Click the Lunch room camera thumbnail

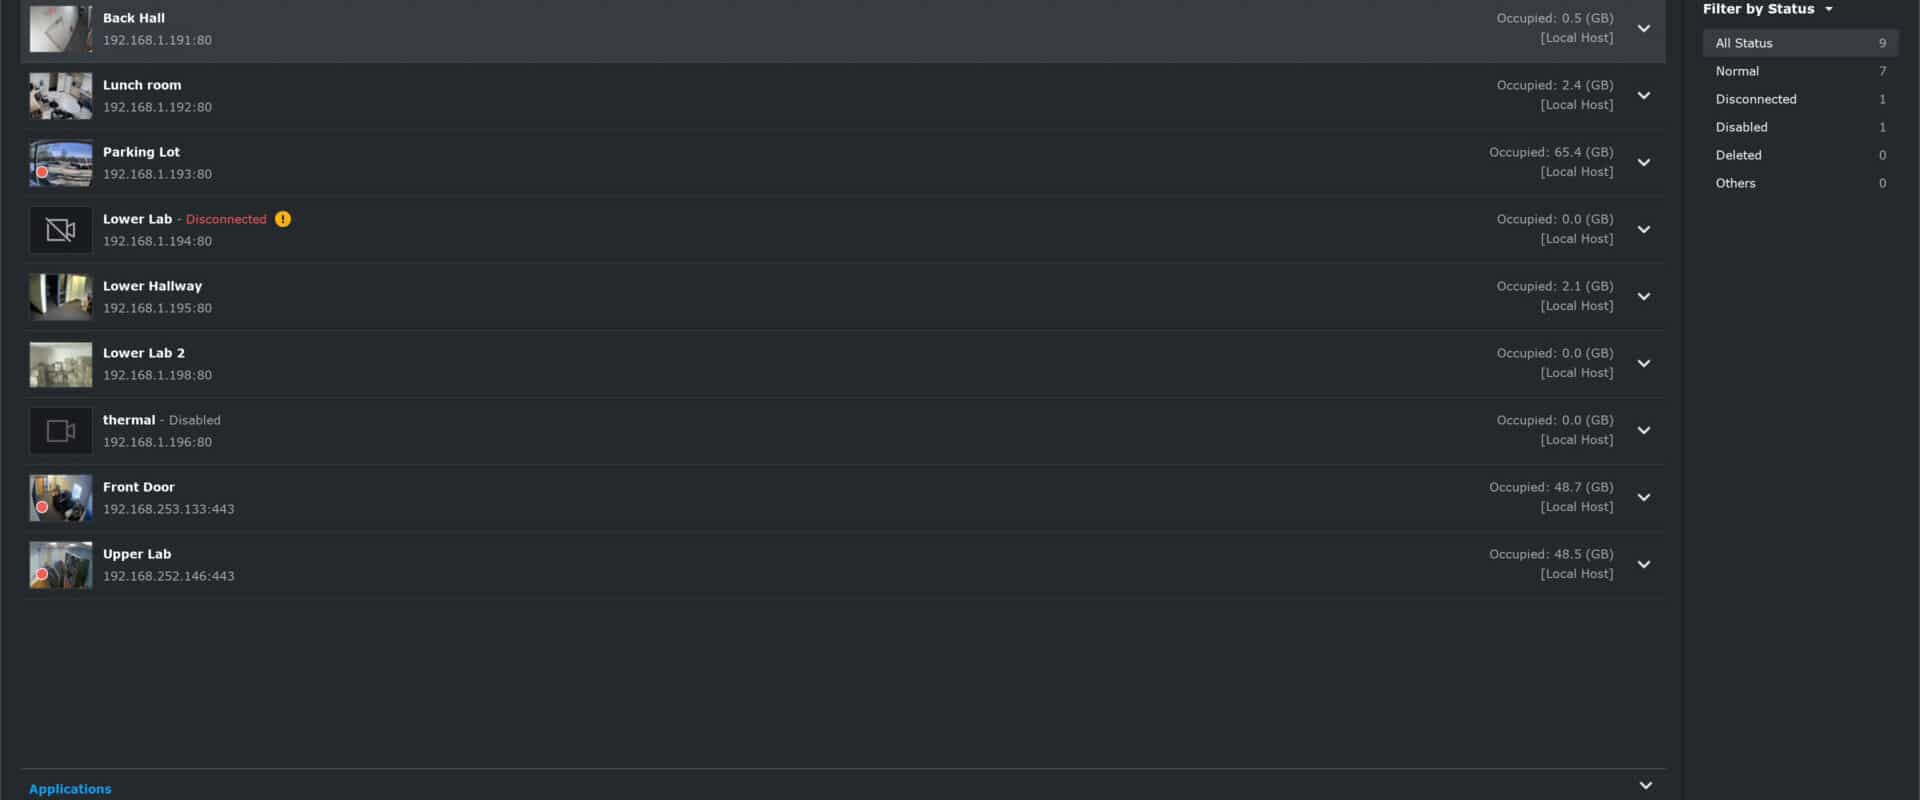pyautogui.click(x=60, y=96)
